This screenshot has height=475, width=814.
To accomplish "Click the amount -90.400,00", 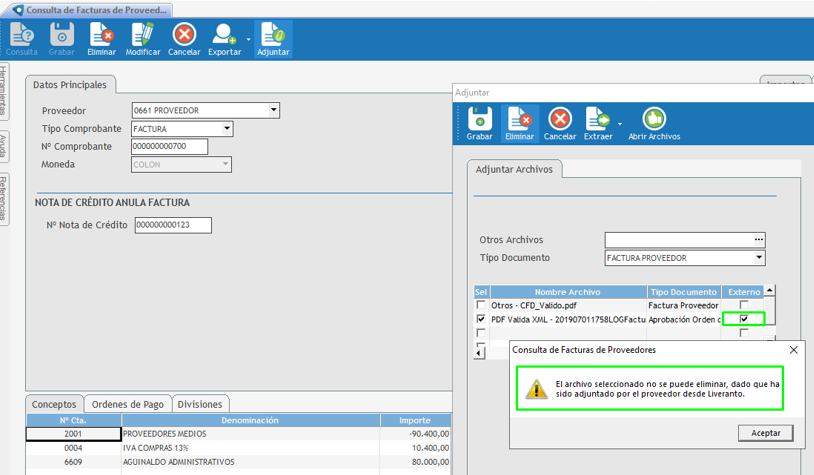I will [x=429, y=433].
